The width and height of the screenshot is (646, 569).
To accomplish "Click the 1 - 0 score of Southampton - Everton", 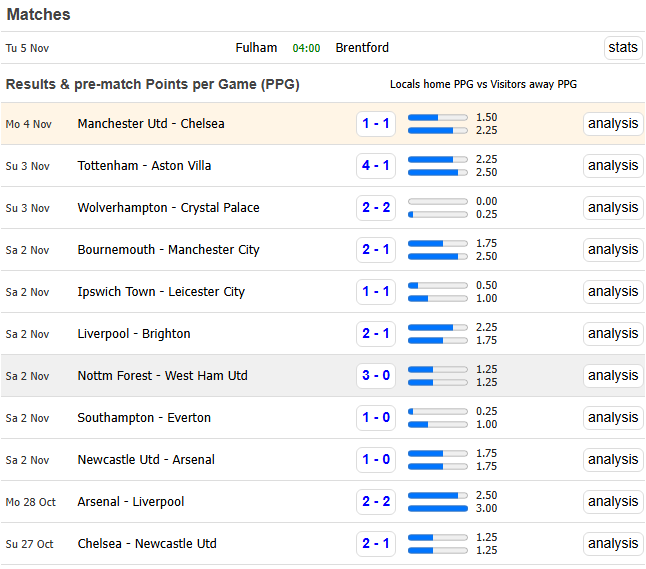I will point(376,418).
